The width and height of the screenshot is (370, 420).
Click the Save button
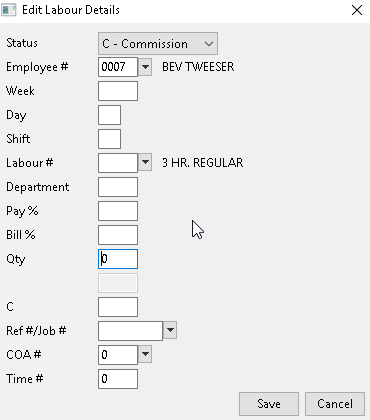tap(269, 404)
